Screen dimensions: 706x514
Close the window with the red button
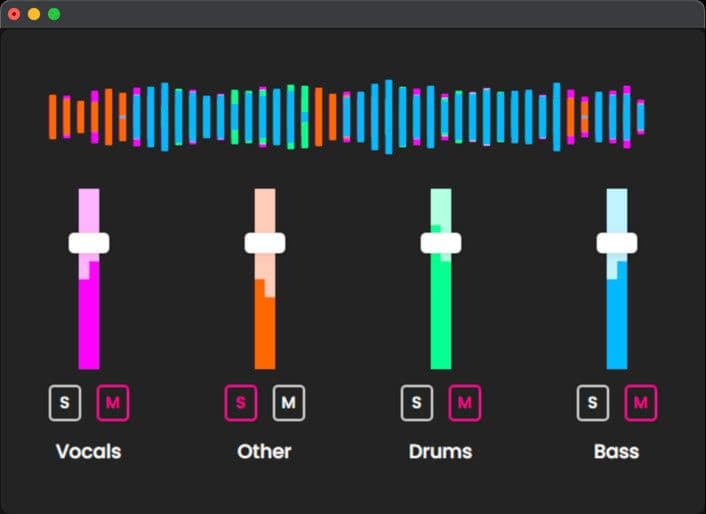click(x=14, y=14)
